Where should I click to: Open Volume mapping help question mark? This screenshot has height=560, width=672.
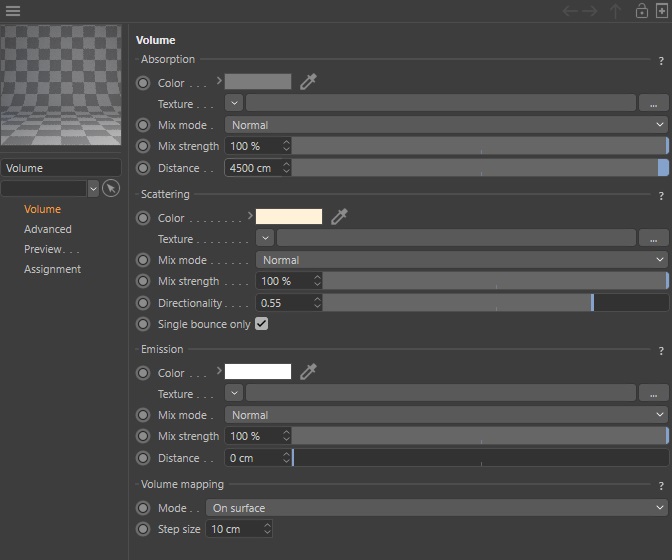pyautogui.click(x=661, y=486)
